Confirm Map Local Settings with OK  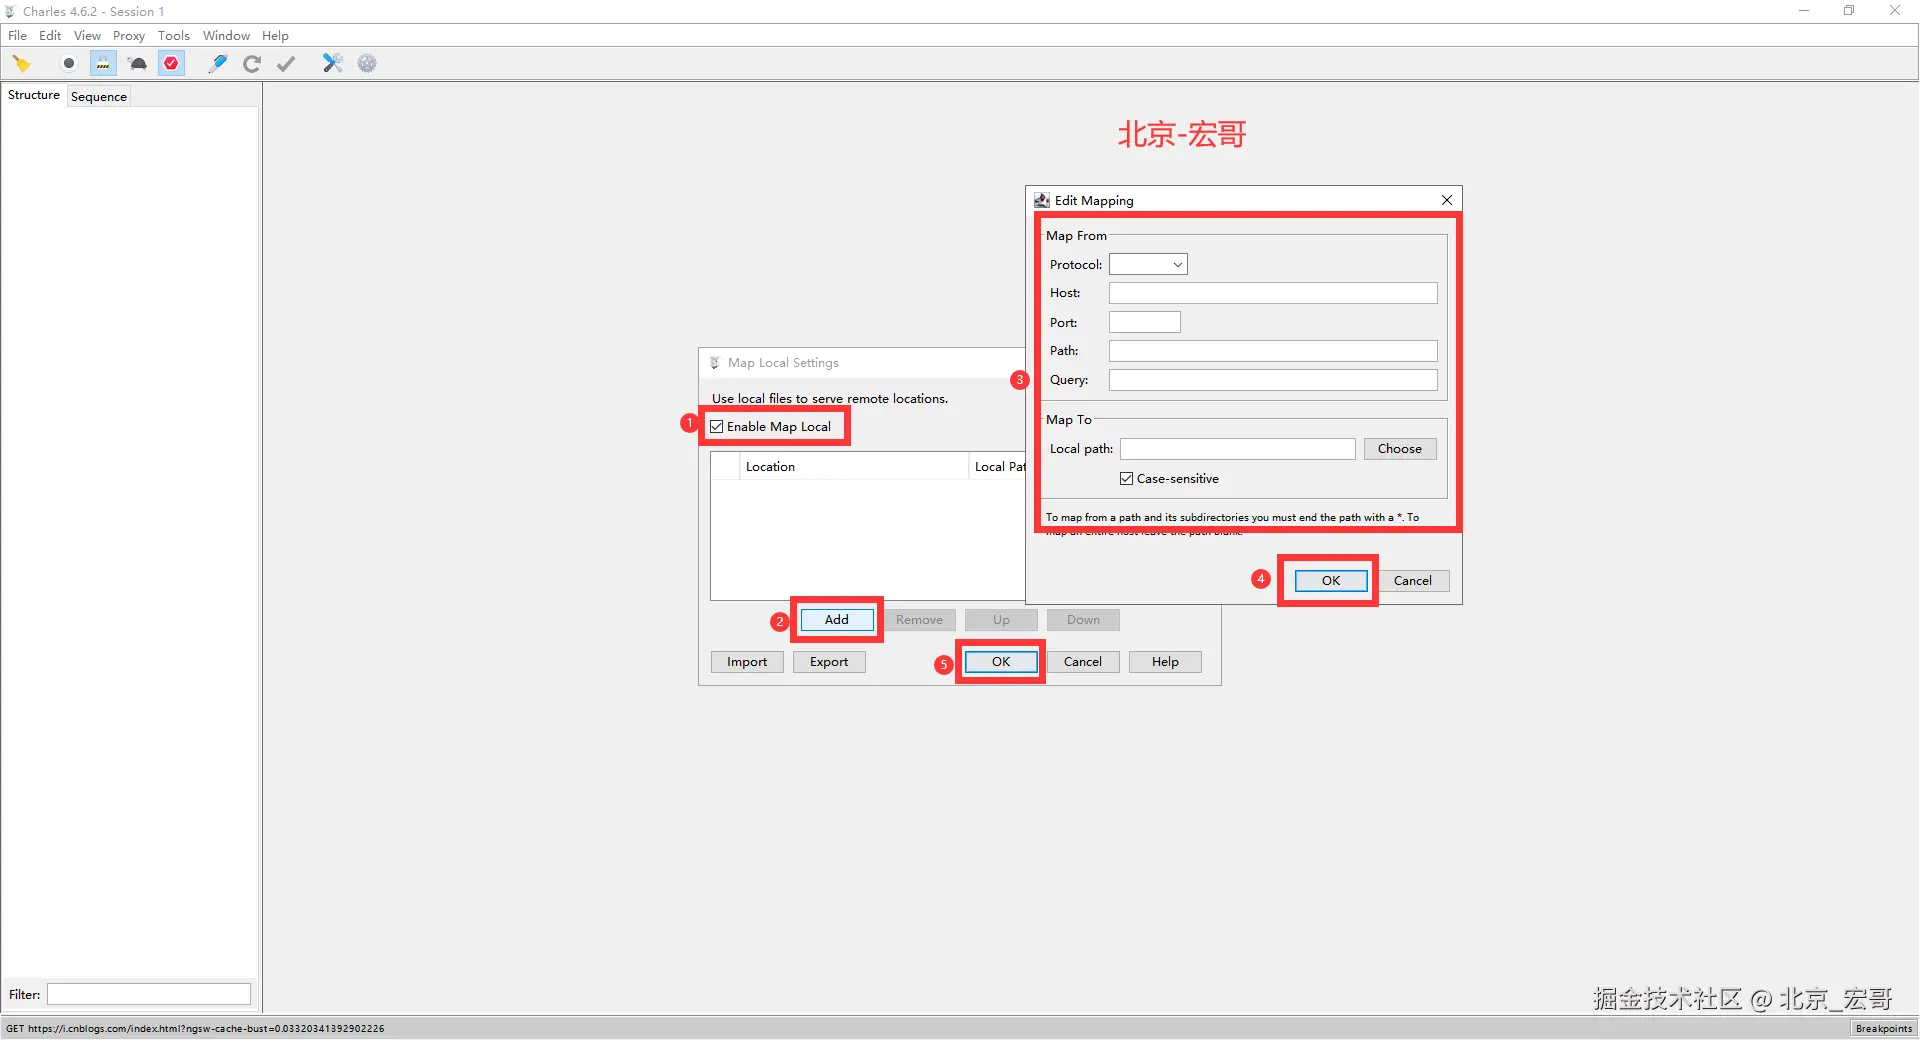[1001, 662]
